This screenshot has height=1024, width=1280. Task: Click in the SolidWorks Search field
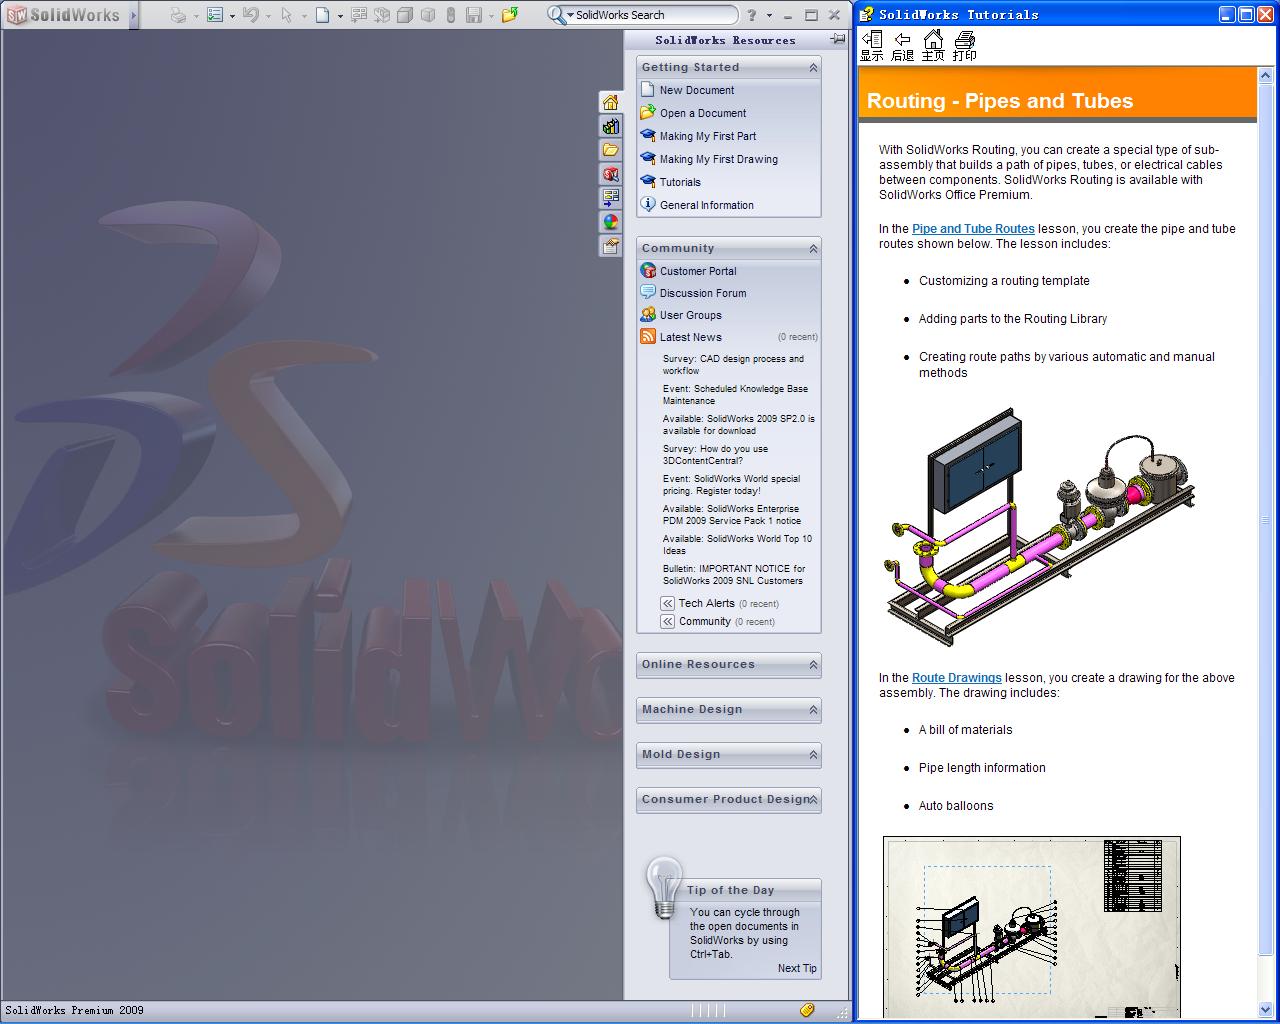(x=653, y=15)
